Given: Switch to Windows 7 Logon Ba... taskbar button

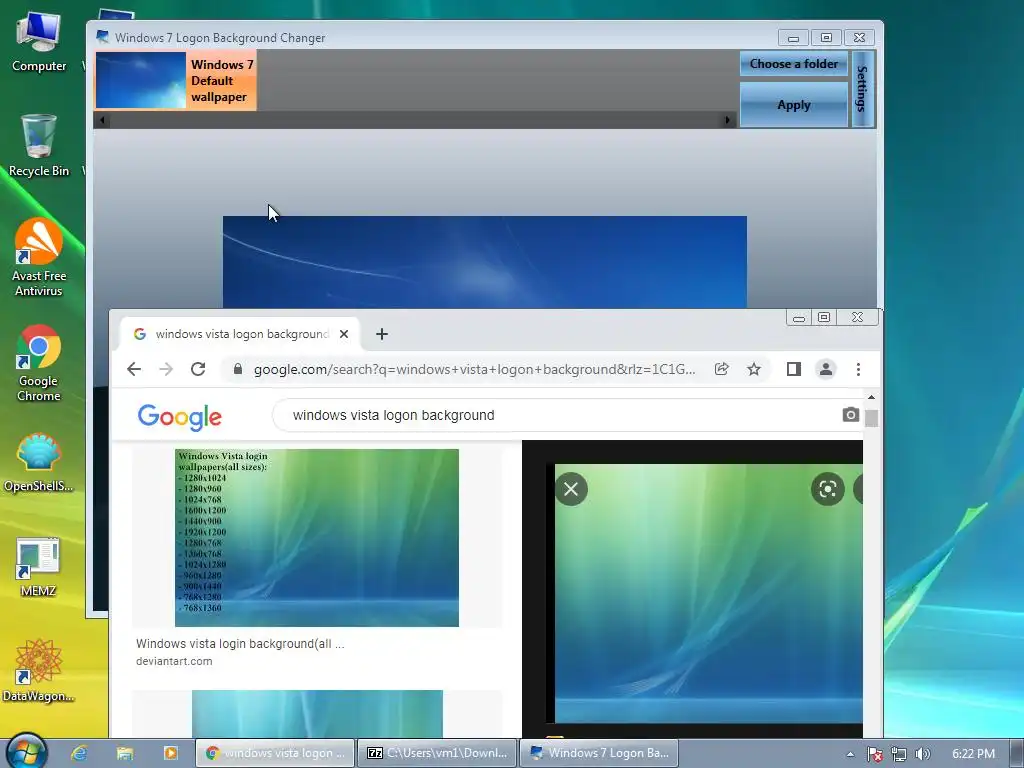Looking at the screenshot, I should [600, 753].
